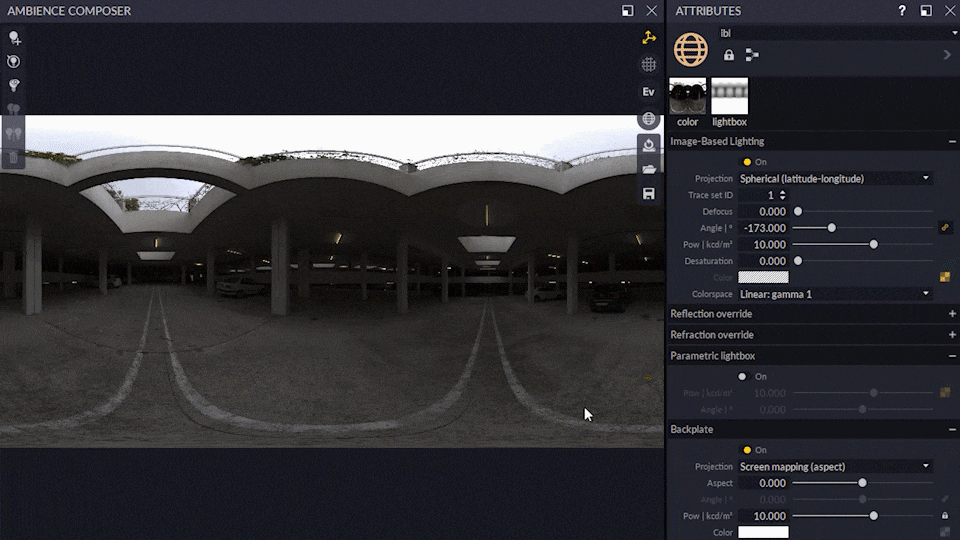The height and width of the screenshot is (540, 960).
Task: Select the lightbox thumbnail
Action: [729, 97]
